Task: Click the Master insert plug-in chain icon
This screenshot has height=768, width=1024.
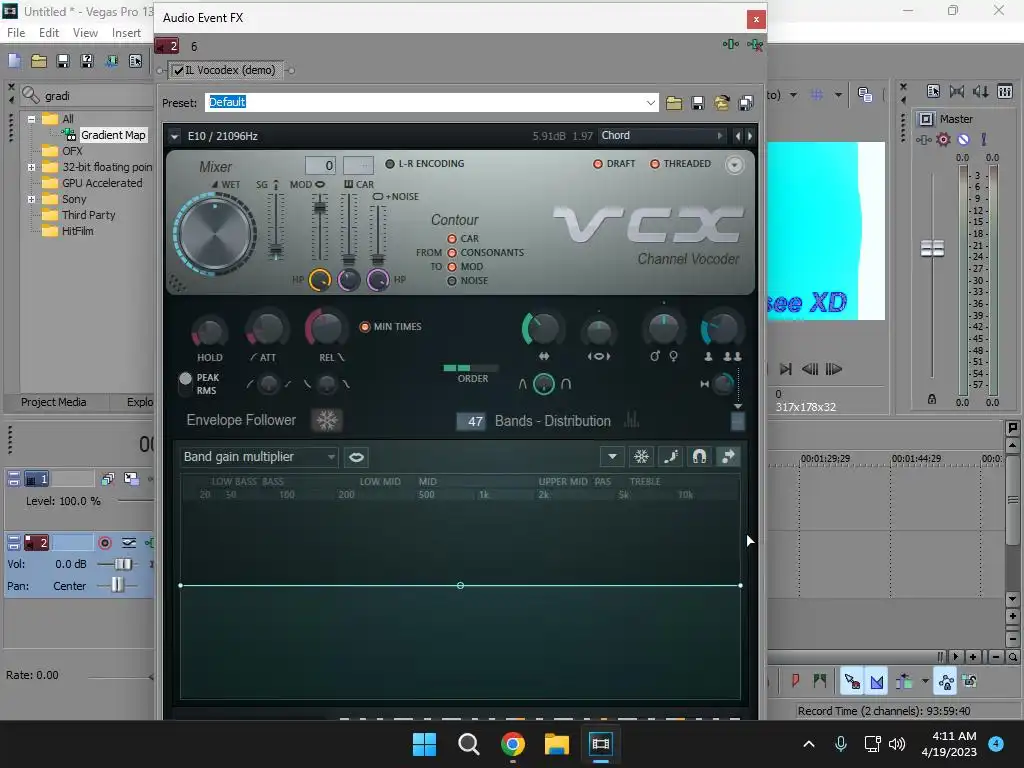Action: click(923, 139)
